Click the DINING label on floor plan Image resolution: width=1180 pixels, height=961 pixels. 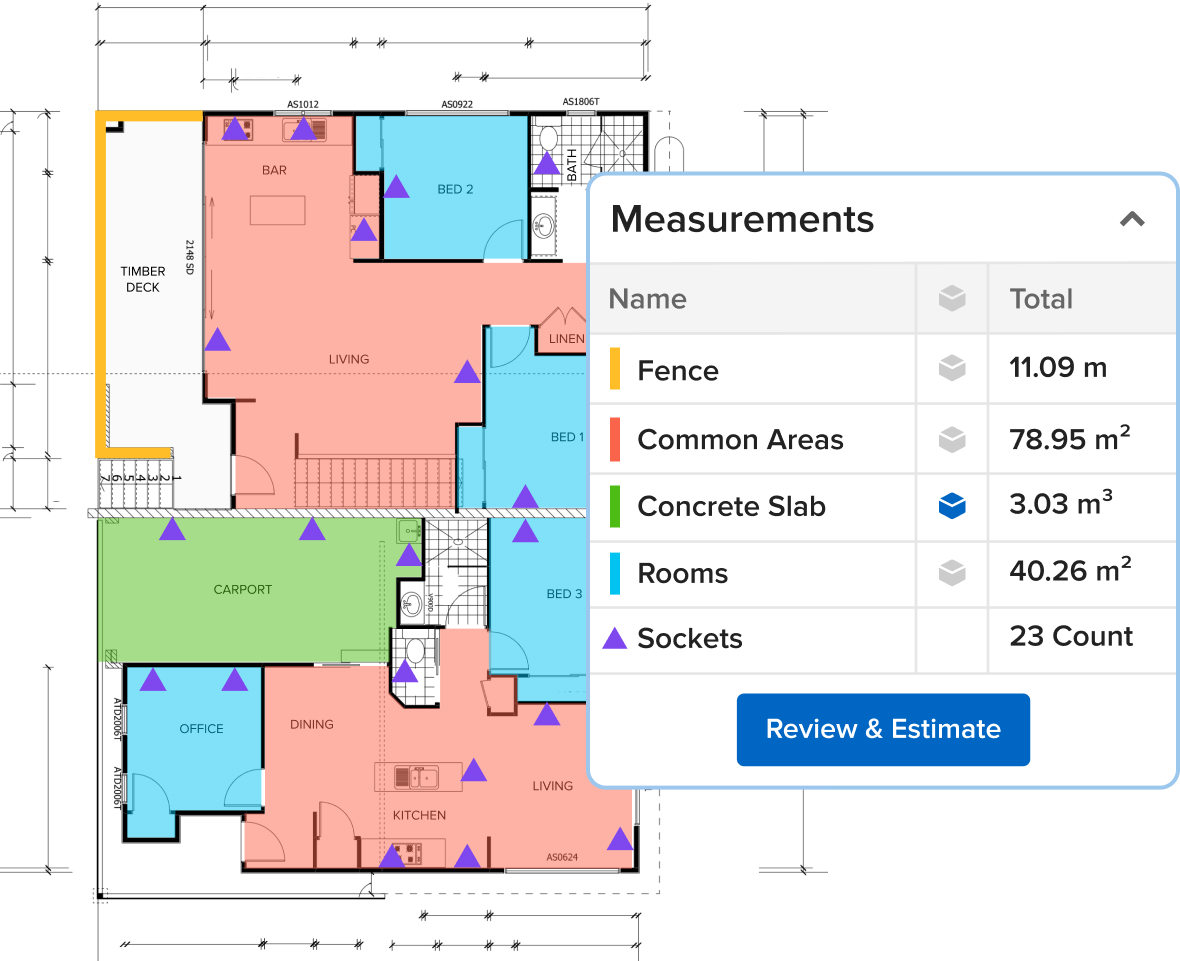[312, 724]
